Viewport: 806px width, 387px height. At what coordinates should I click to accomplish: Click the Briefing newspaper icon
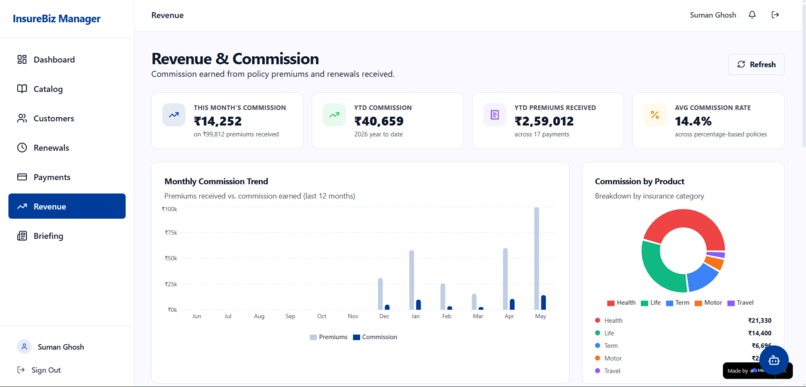coord(22,236)
